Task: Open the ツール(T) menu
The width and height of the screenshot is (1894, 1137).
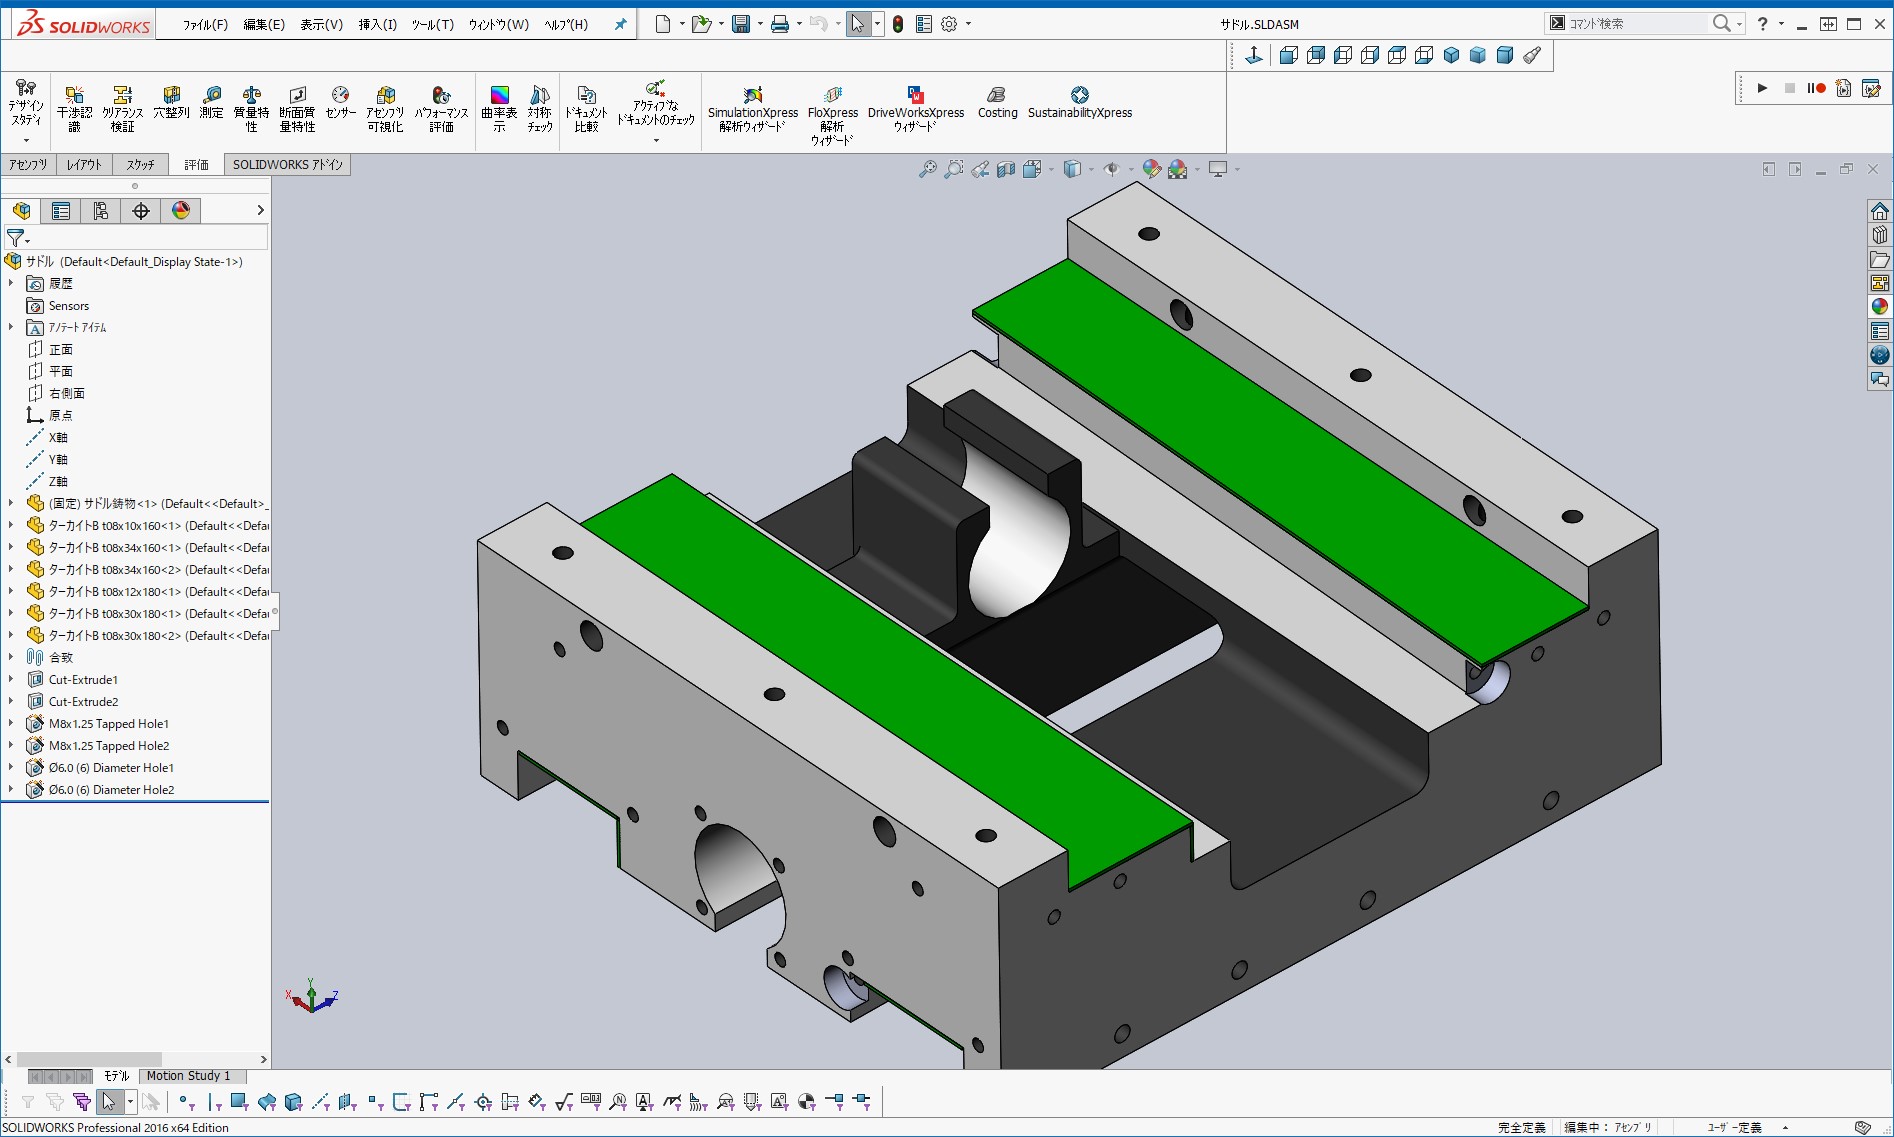Action: (x=432, y=24)
